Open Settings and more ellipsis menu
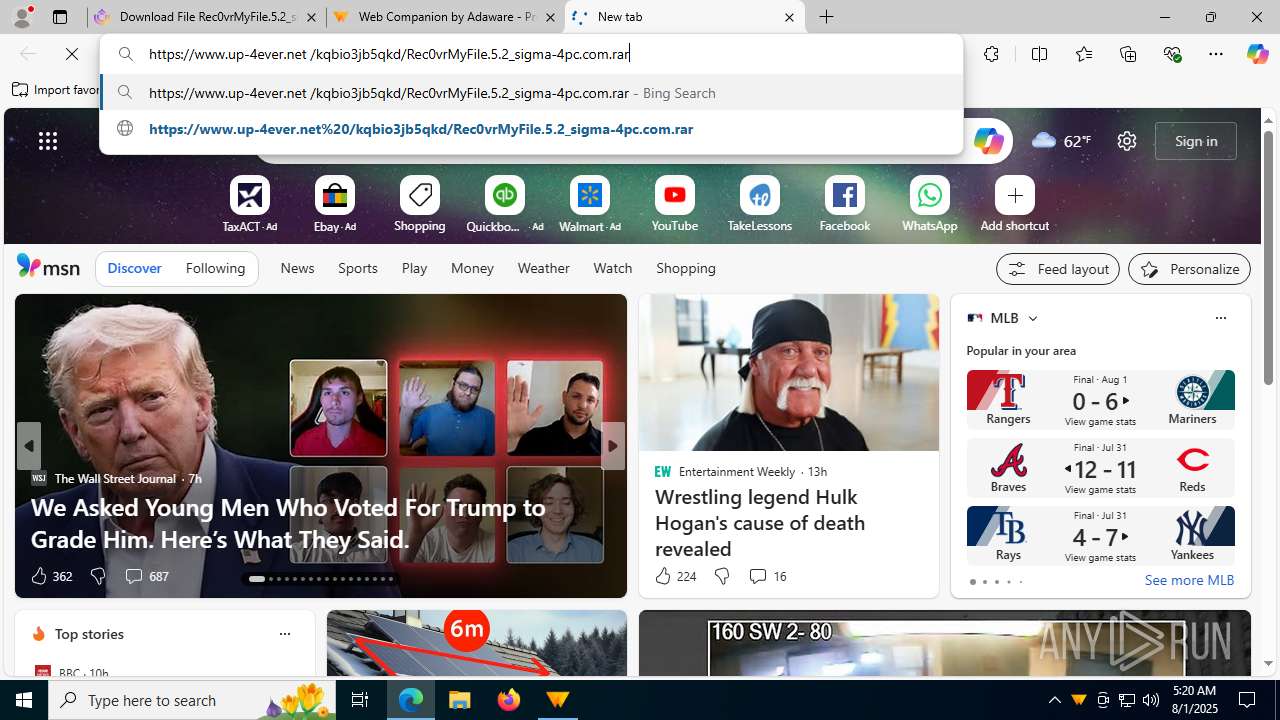The image size is (1280, 720). (1216, 54)
